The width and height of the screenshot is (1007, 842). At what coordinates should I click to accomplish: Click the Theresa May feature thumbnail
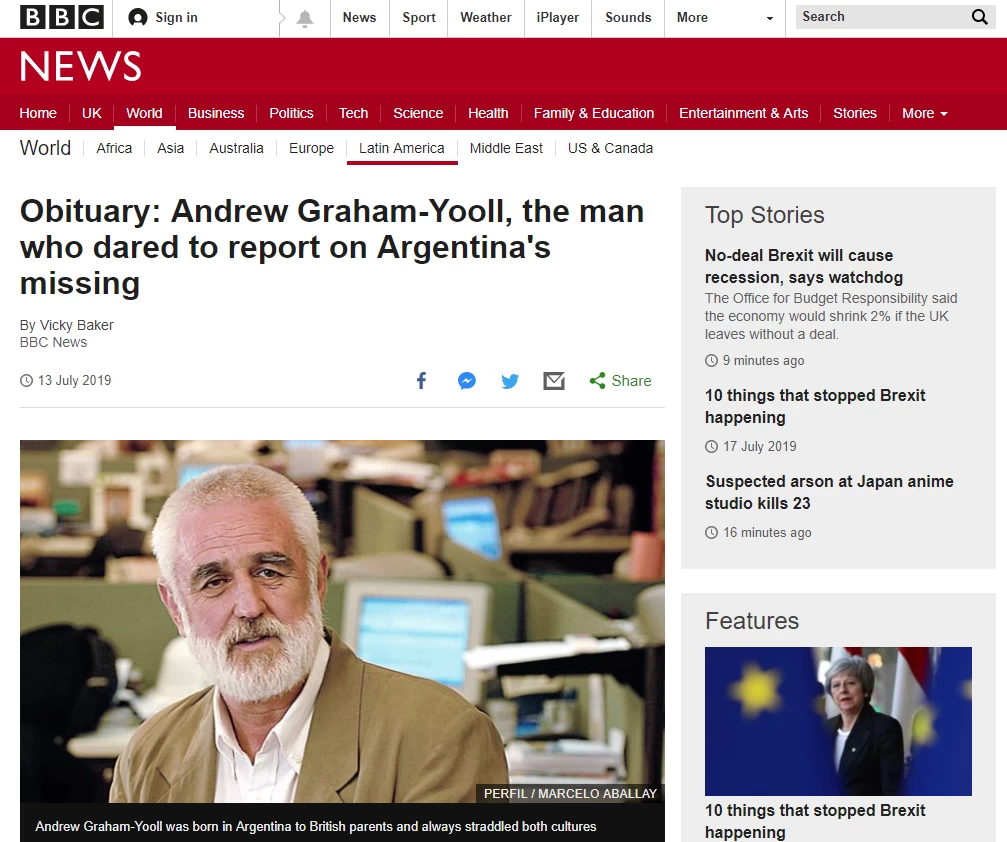(838, 721)
